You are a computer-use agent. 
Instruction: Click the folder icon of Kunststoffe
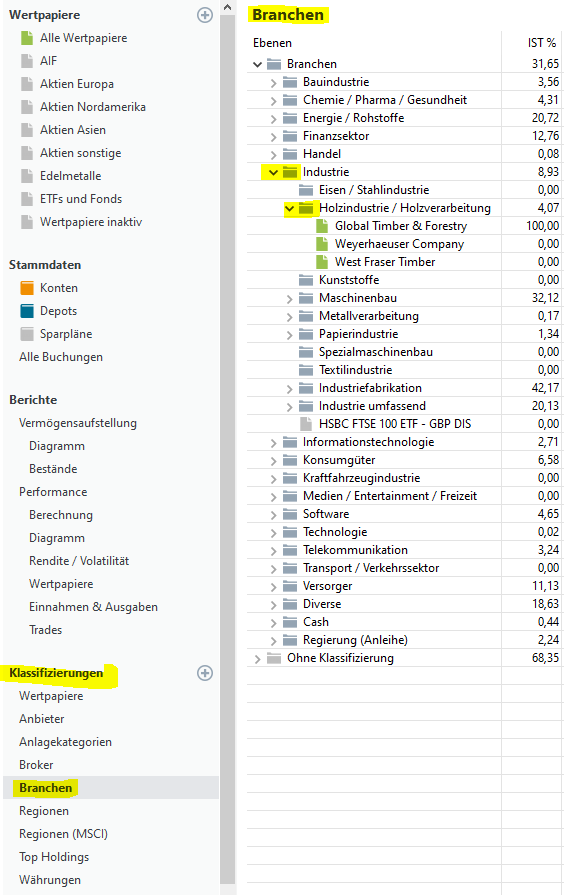coord(306,280)
